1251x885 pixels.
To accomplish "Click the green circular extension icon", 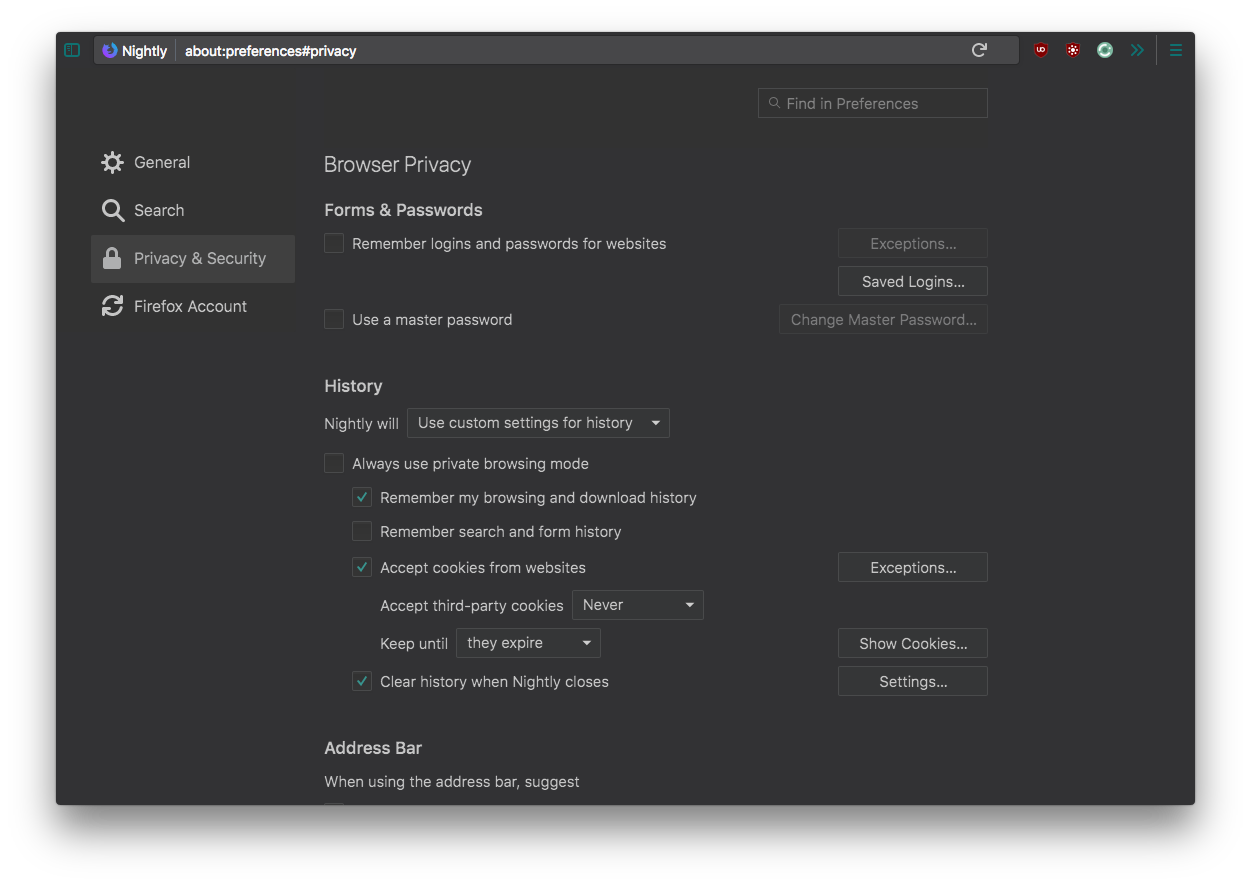I will (1105, 50).
